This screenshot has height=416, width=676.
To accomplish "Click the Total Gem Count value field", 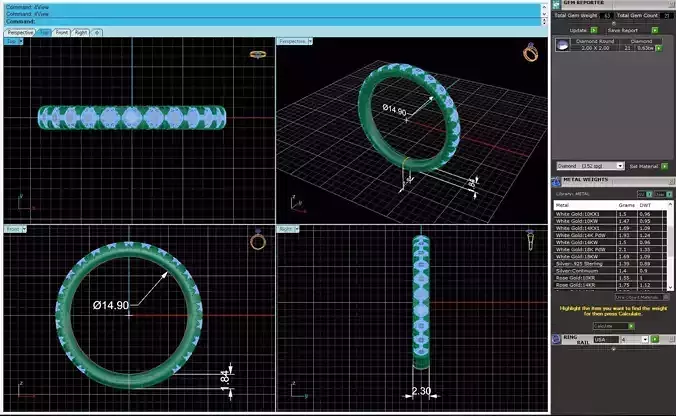I will click(667, 16).
